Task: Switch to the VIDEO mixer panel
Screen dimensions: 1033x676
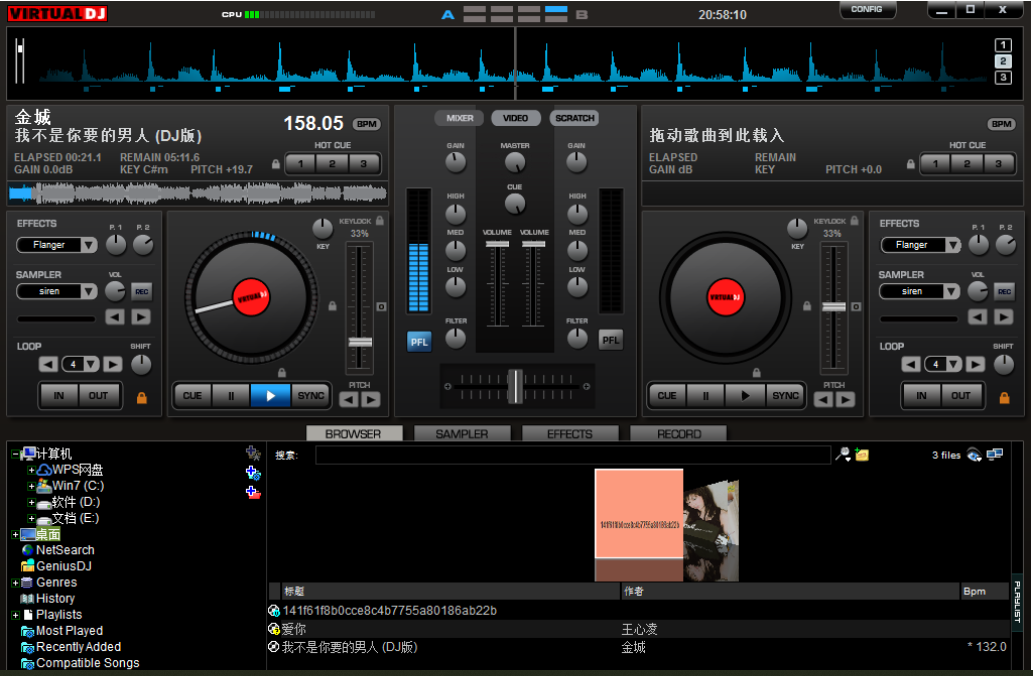Action: [515, 118]
